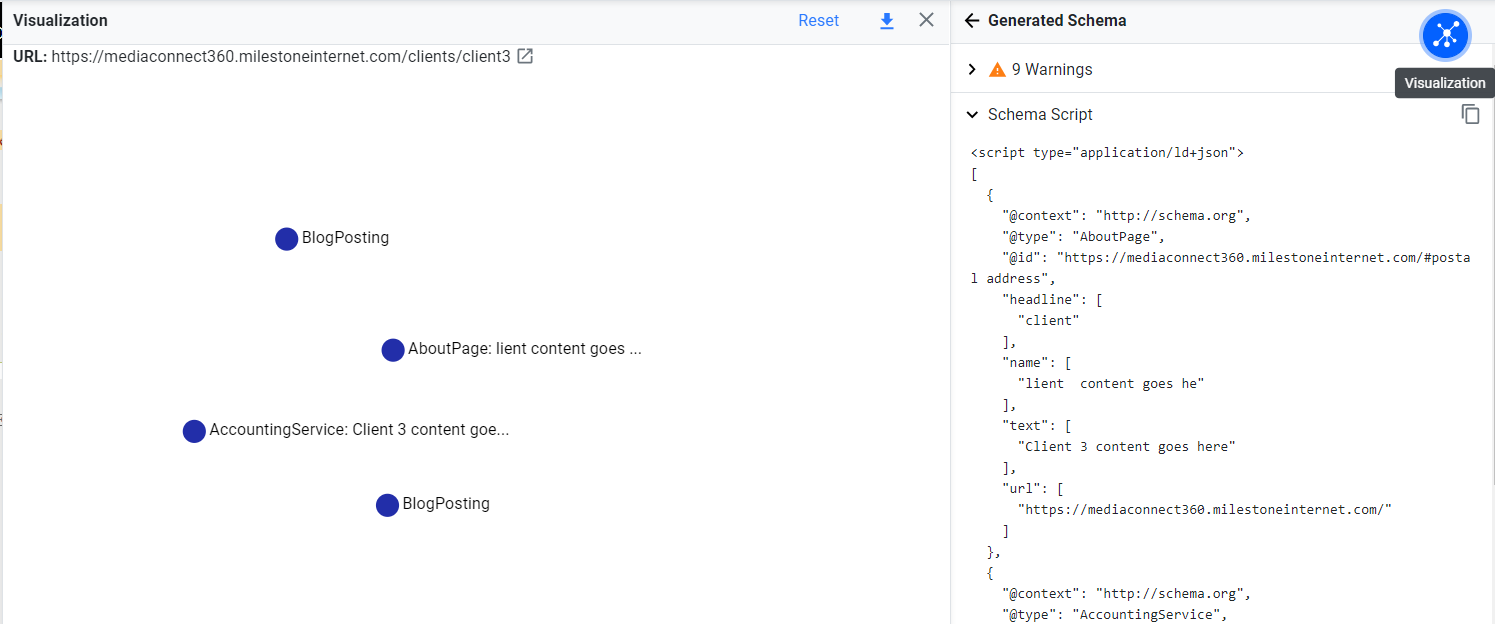The width and height of the screenshot is (1495, 624).
Task: Click the "client" headline value
Action: (1048, 321)
